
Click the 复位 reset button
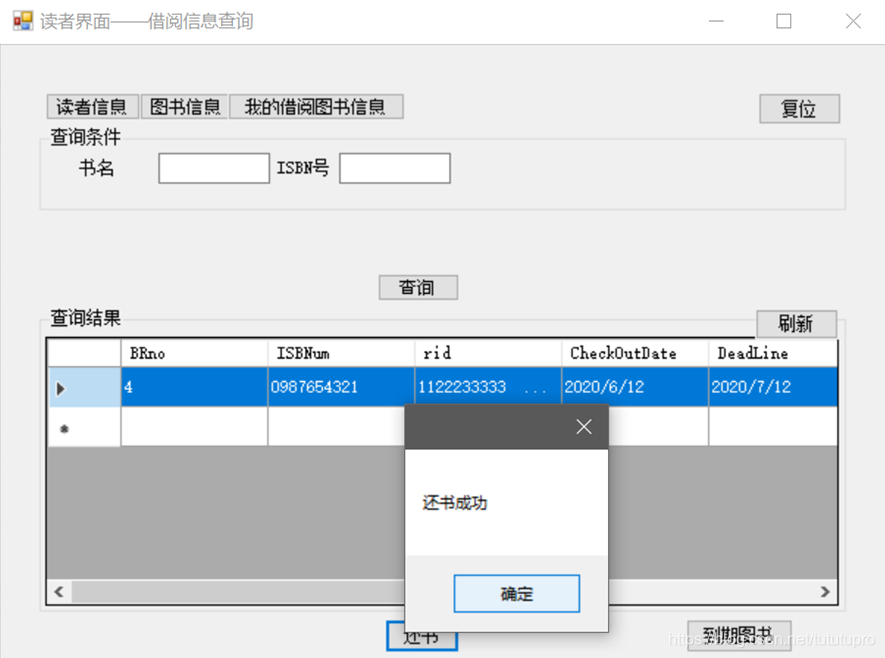(x=799, y=108)
